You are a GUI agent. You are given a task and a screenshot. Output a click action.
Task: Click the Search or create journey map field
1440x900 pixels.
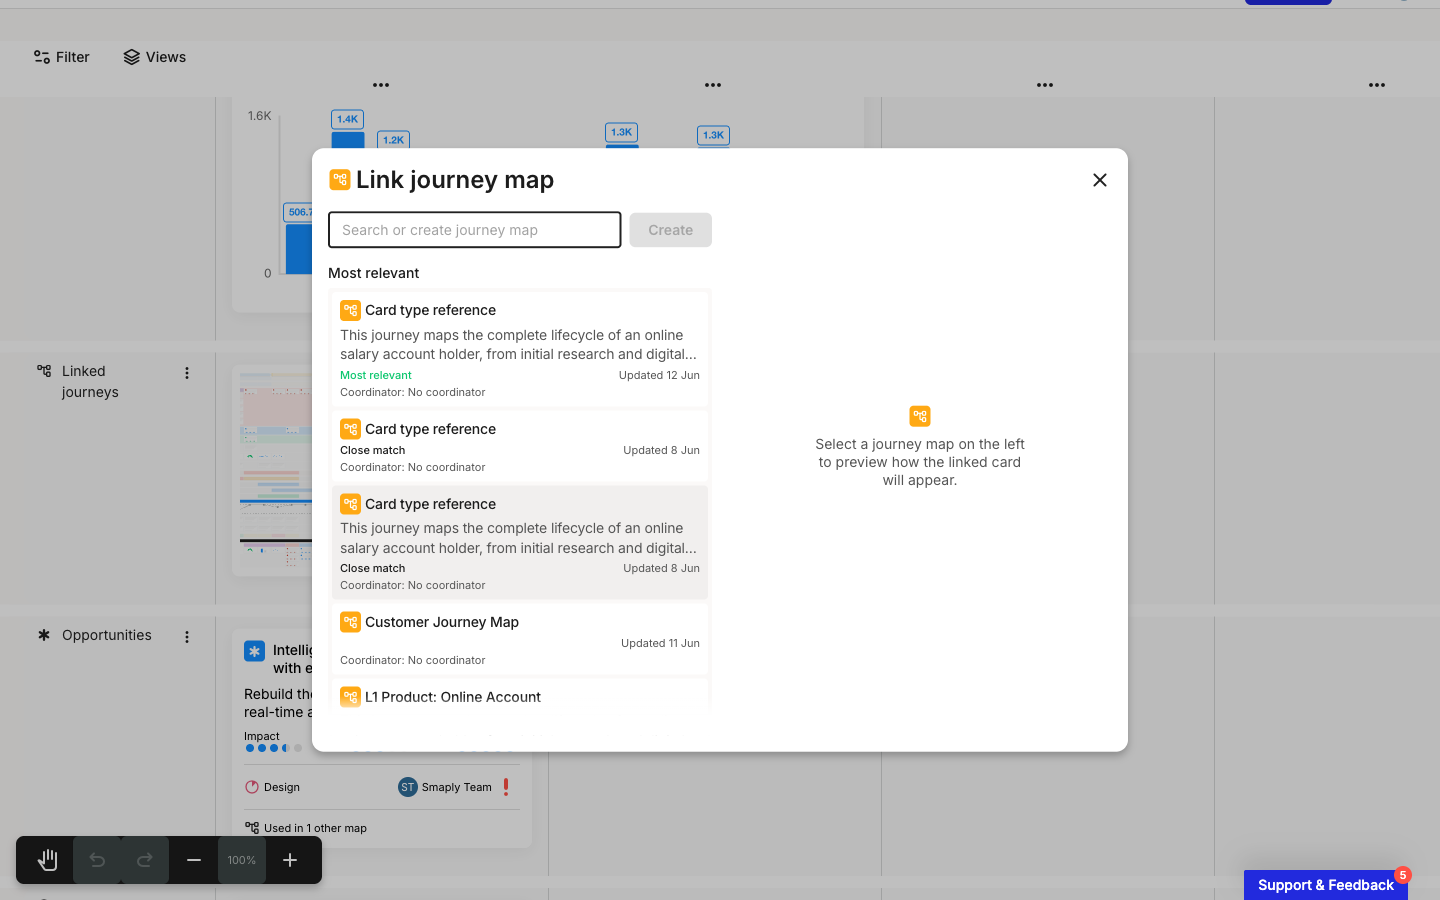(x=475, y=230)
